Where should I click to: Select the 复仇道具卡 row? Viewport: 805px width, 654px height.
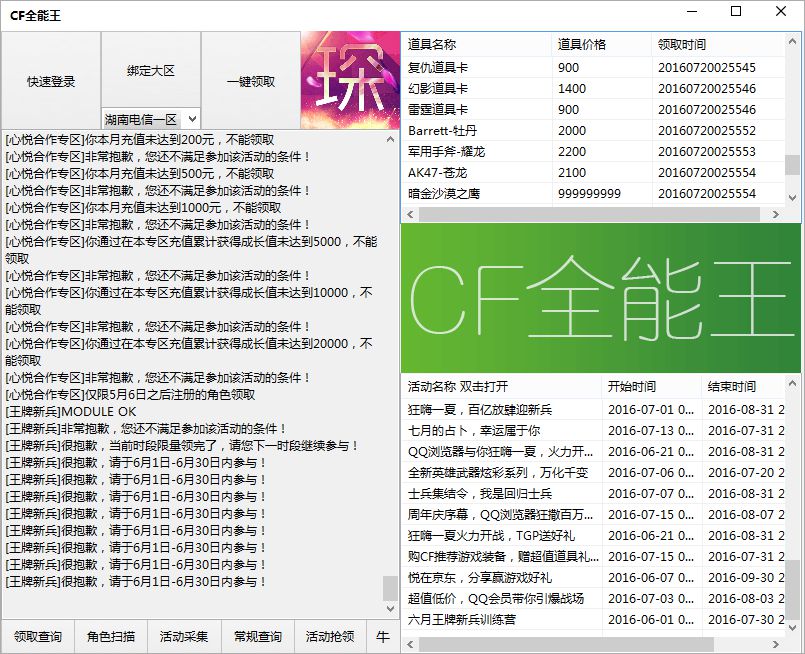click(x=593, y=67)
